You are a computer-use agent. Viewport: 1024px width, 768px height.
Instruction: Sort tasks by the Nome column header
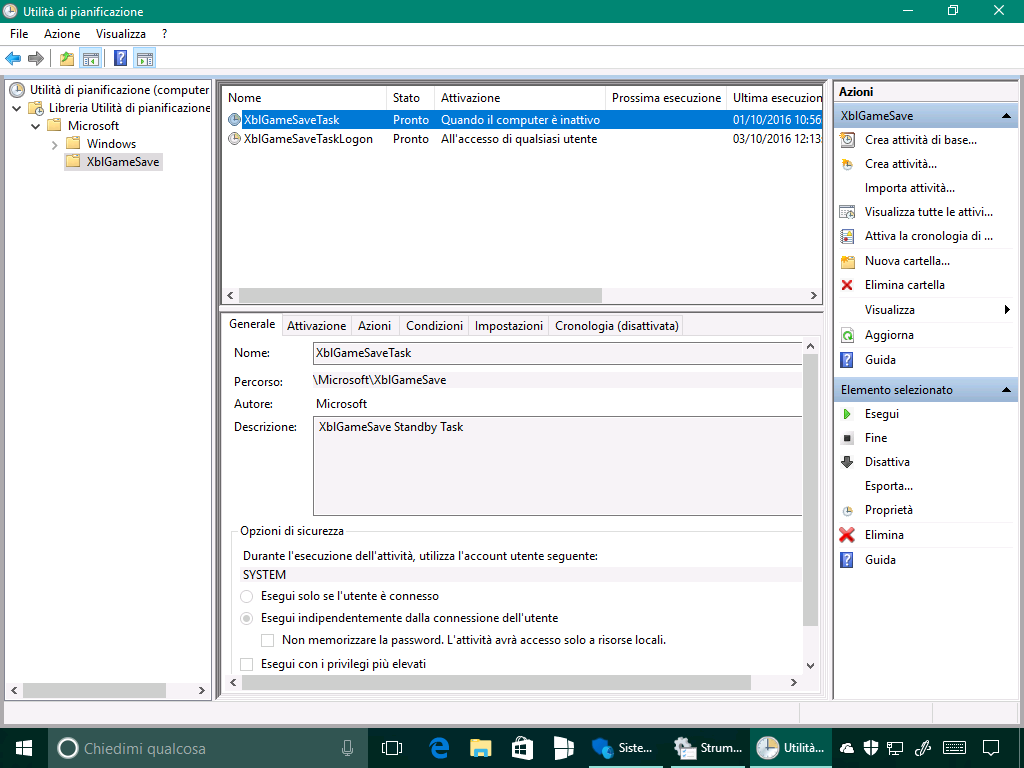coord(304,98)
